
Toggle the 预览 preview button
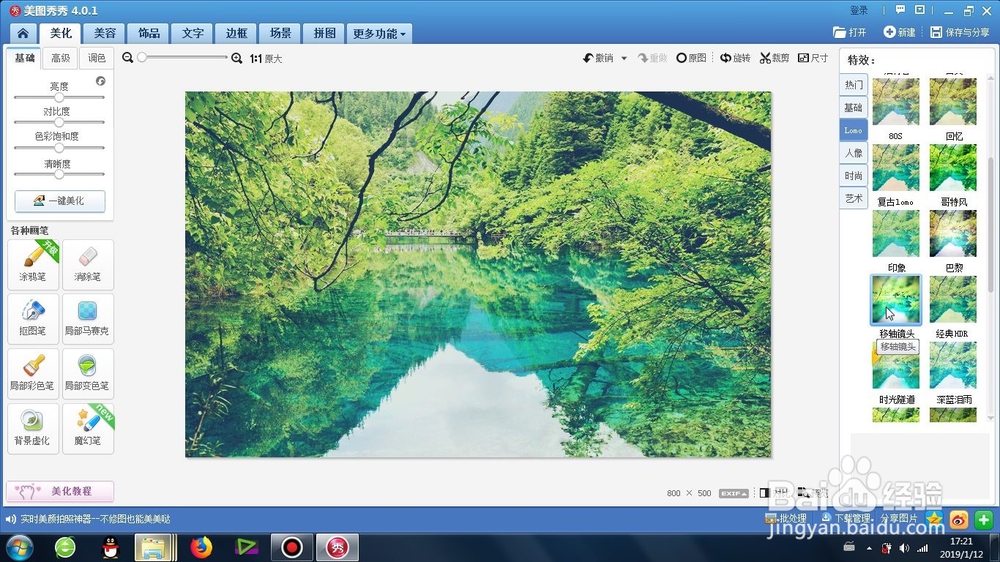[813, 493]
